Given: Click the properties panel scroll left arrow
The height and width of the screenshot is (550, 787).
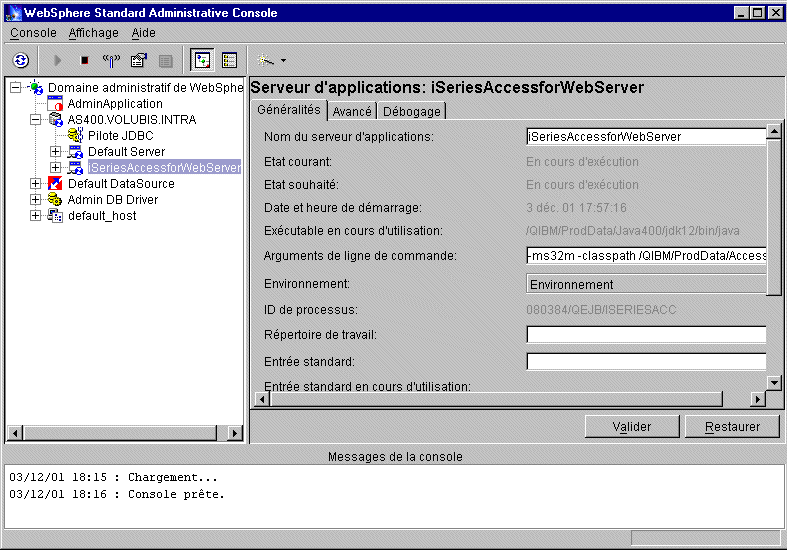Looking at the screenshot, I should pos(262,399).
